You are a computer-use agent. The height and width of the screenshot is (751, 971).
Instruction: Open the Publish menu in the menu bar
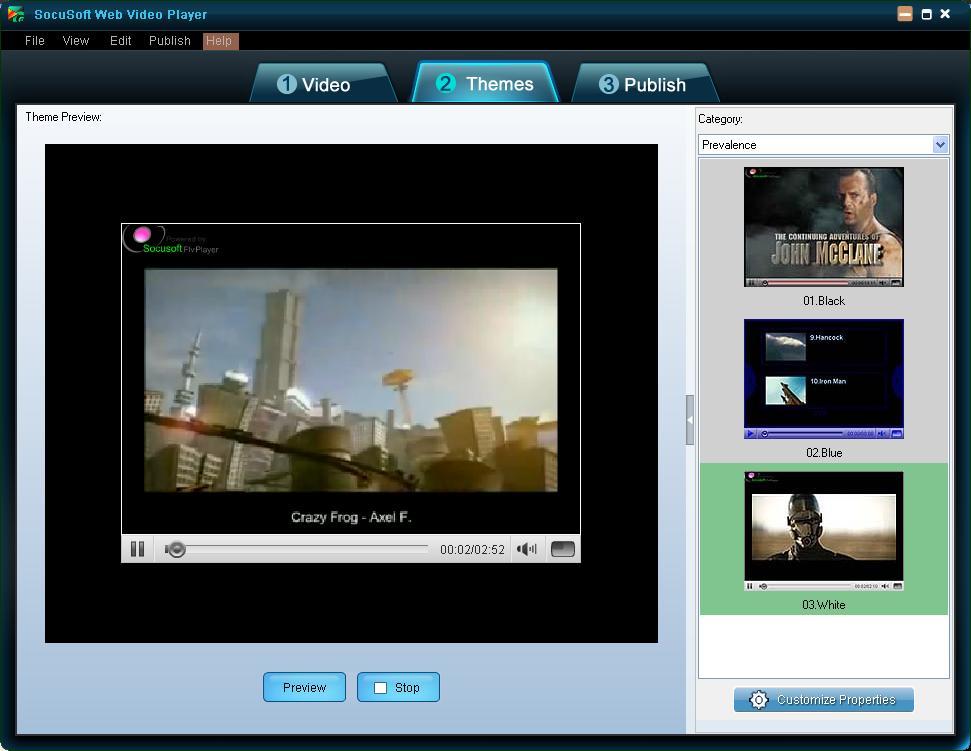[x=169, y=40]
